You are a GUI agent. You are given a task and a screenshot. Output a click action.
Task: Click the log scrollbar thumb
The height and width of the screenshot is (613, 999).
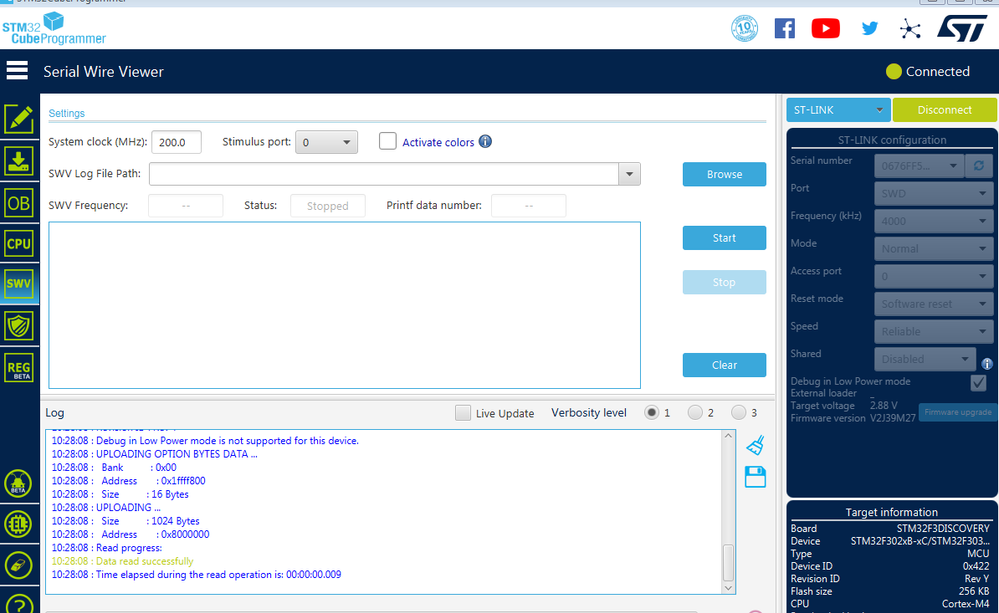pyautogui.click(x=728, y=563)
